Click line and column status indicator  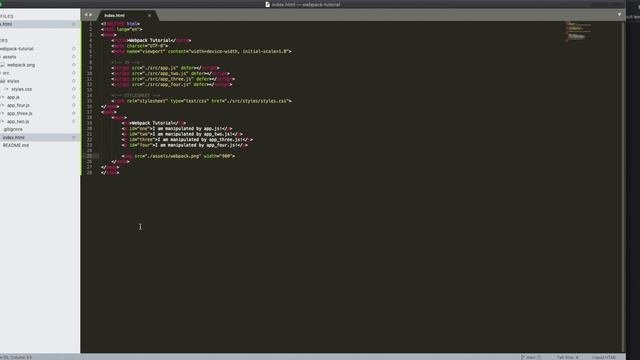16,357
